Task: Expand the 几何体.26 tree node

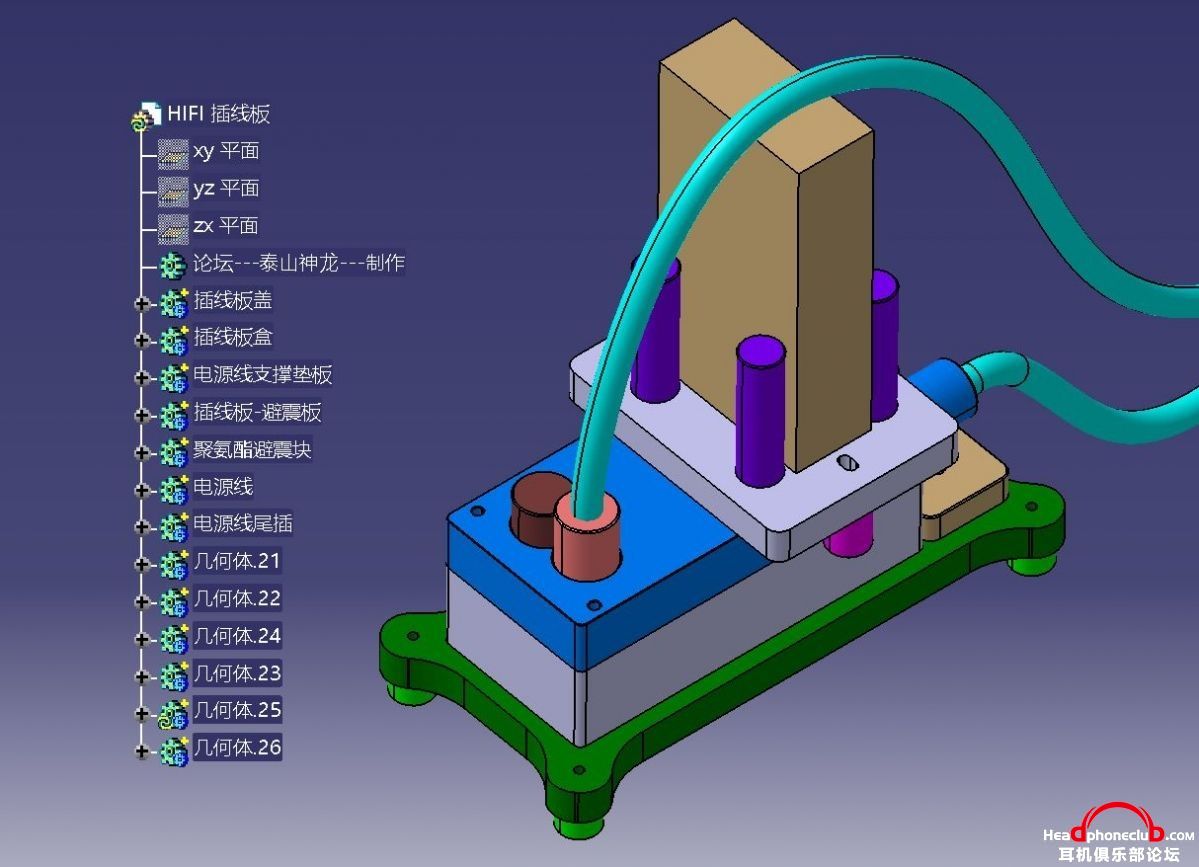Action: coord(141,751)
